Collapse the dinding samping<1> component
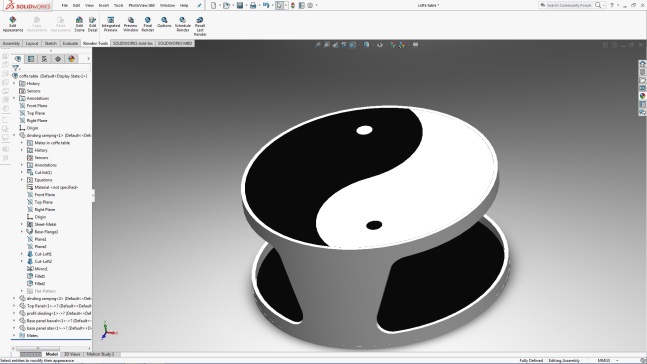647x364 pixels. [x=14, y=135]
